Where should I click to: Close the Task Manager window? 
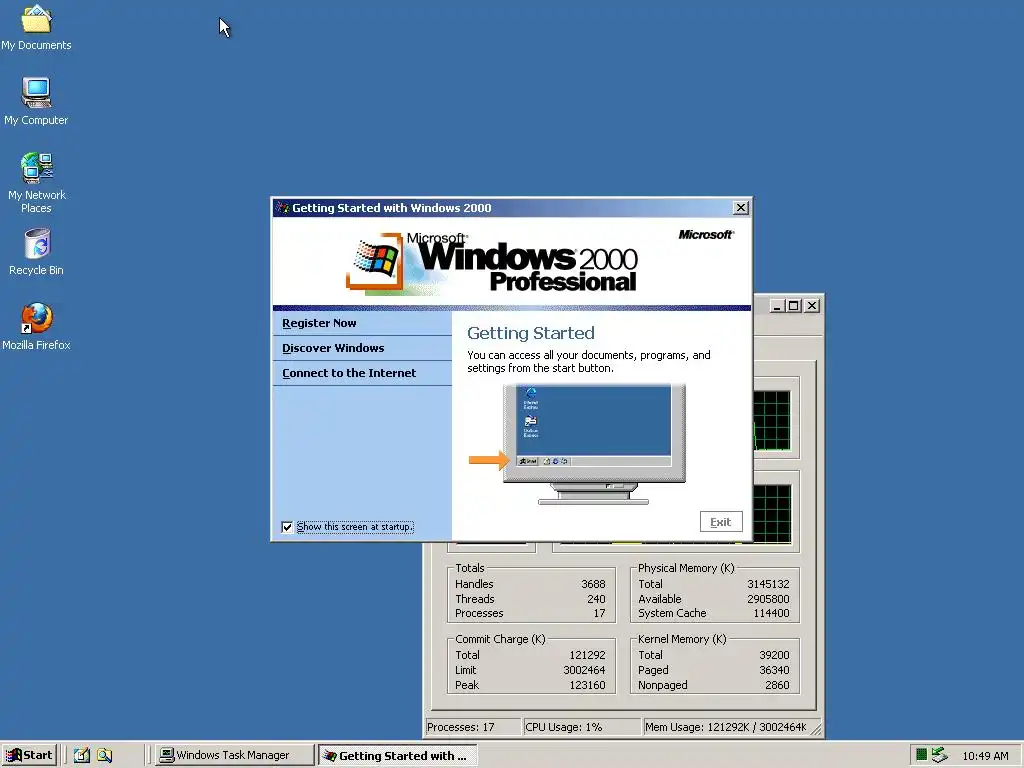(x=812, y=306)
